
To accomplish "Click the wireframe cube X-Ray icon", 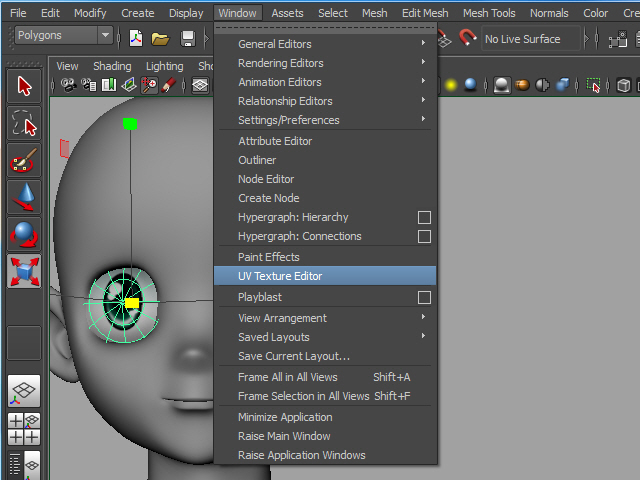I will (x=623, y=85).
